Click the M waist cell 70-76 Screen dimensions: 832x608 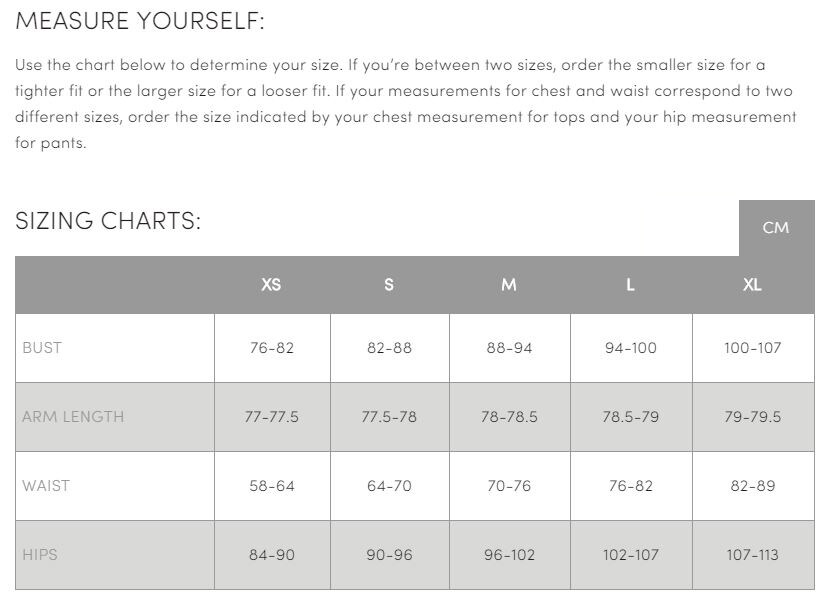(508, 486)
